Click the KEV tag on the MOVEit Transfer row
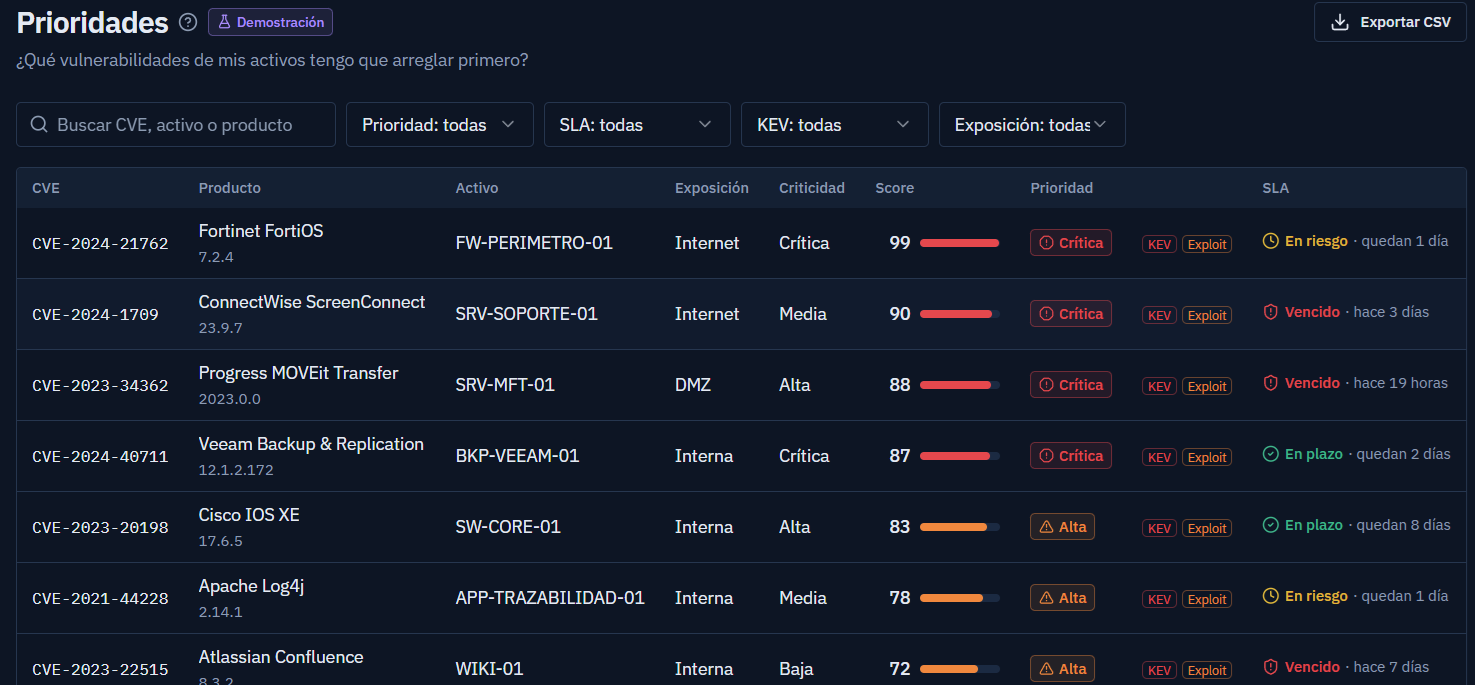The width and height of the screenshot is (1475, 685). 1160,386
